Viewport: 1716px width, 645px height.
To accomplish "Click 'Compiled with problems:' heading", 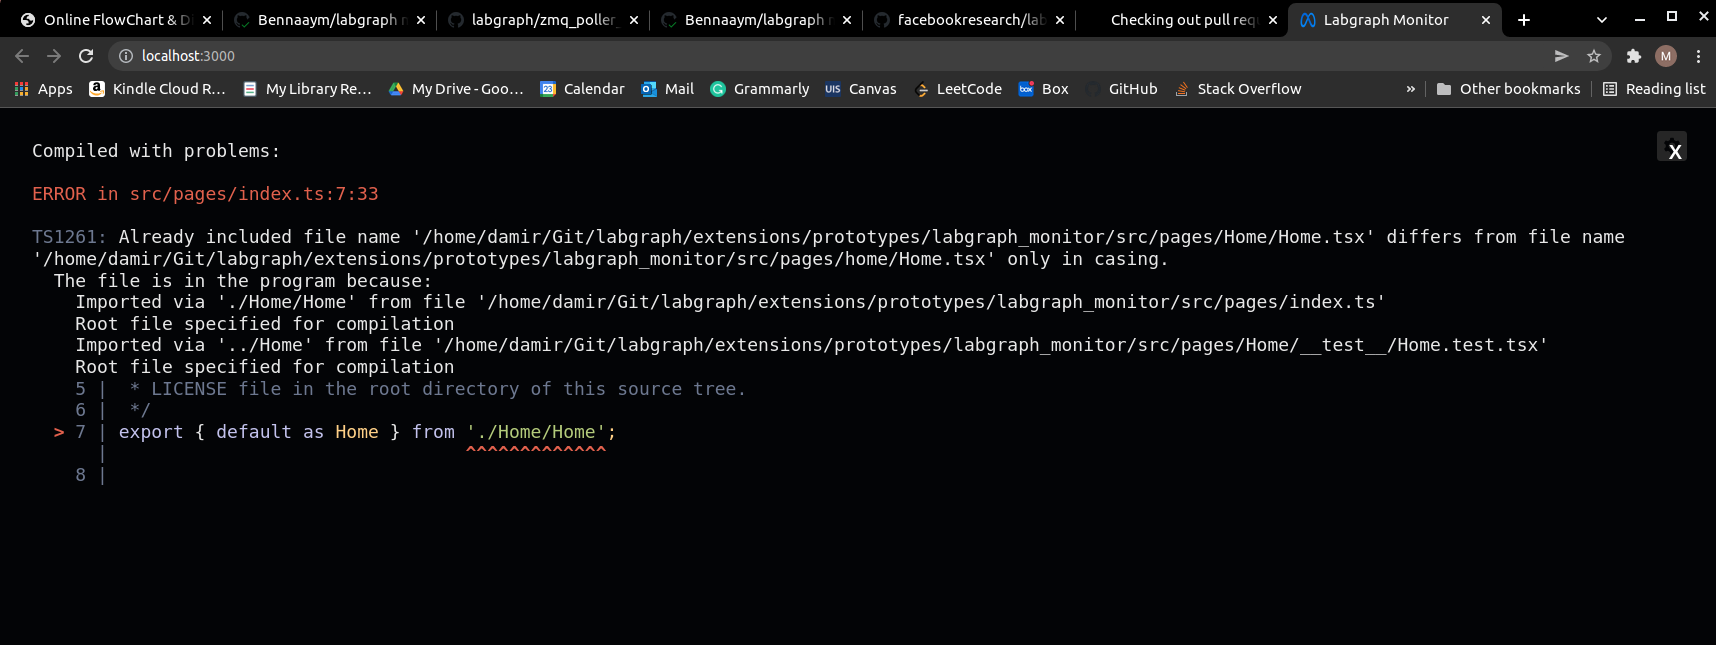I will click(x=156, y=151).
